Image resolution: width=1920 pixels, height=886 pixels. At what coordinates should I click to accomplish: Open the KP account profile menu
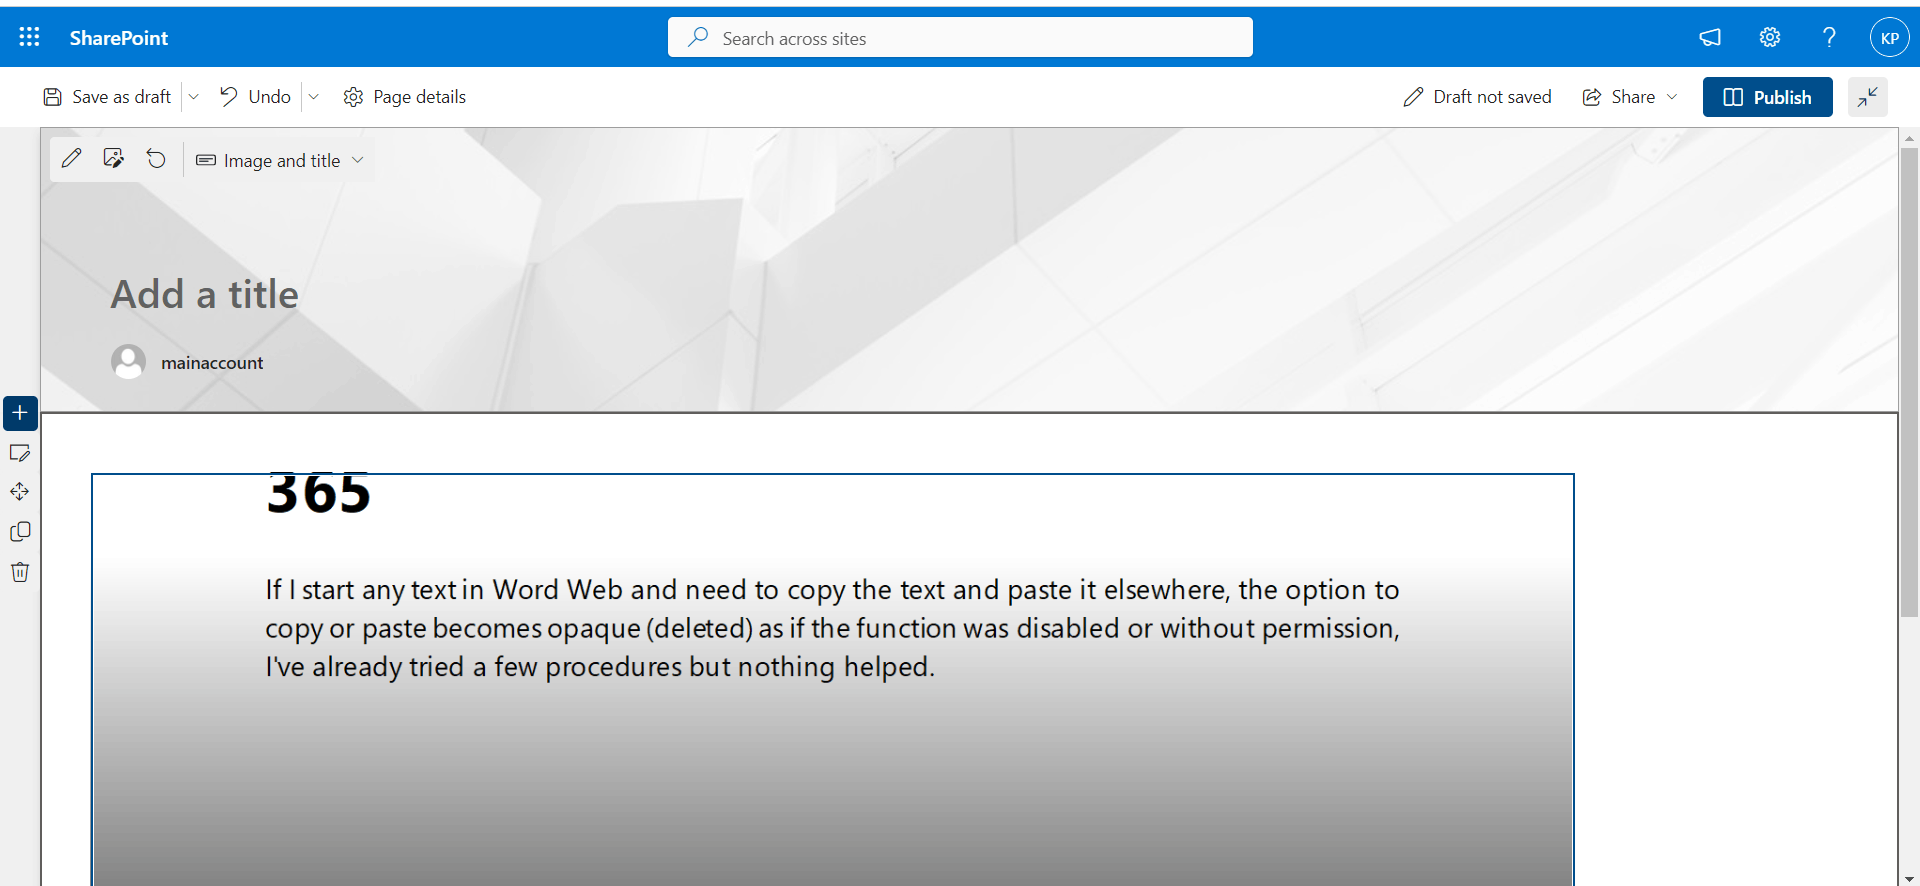click(1889, 38)
